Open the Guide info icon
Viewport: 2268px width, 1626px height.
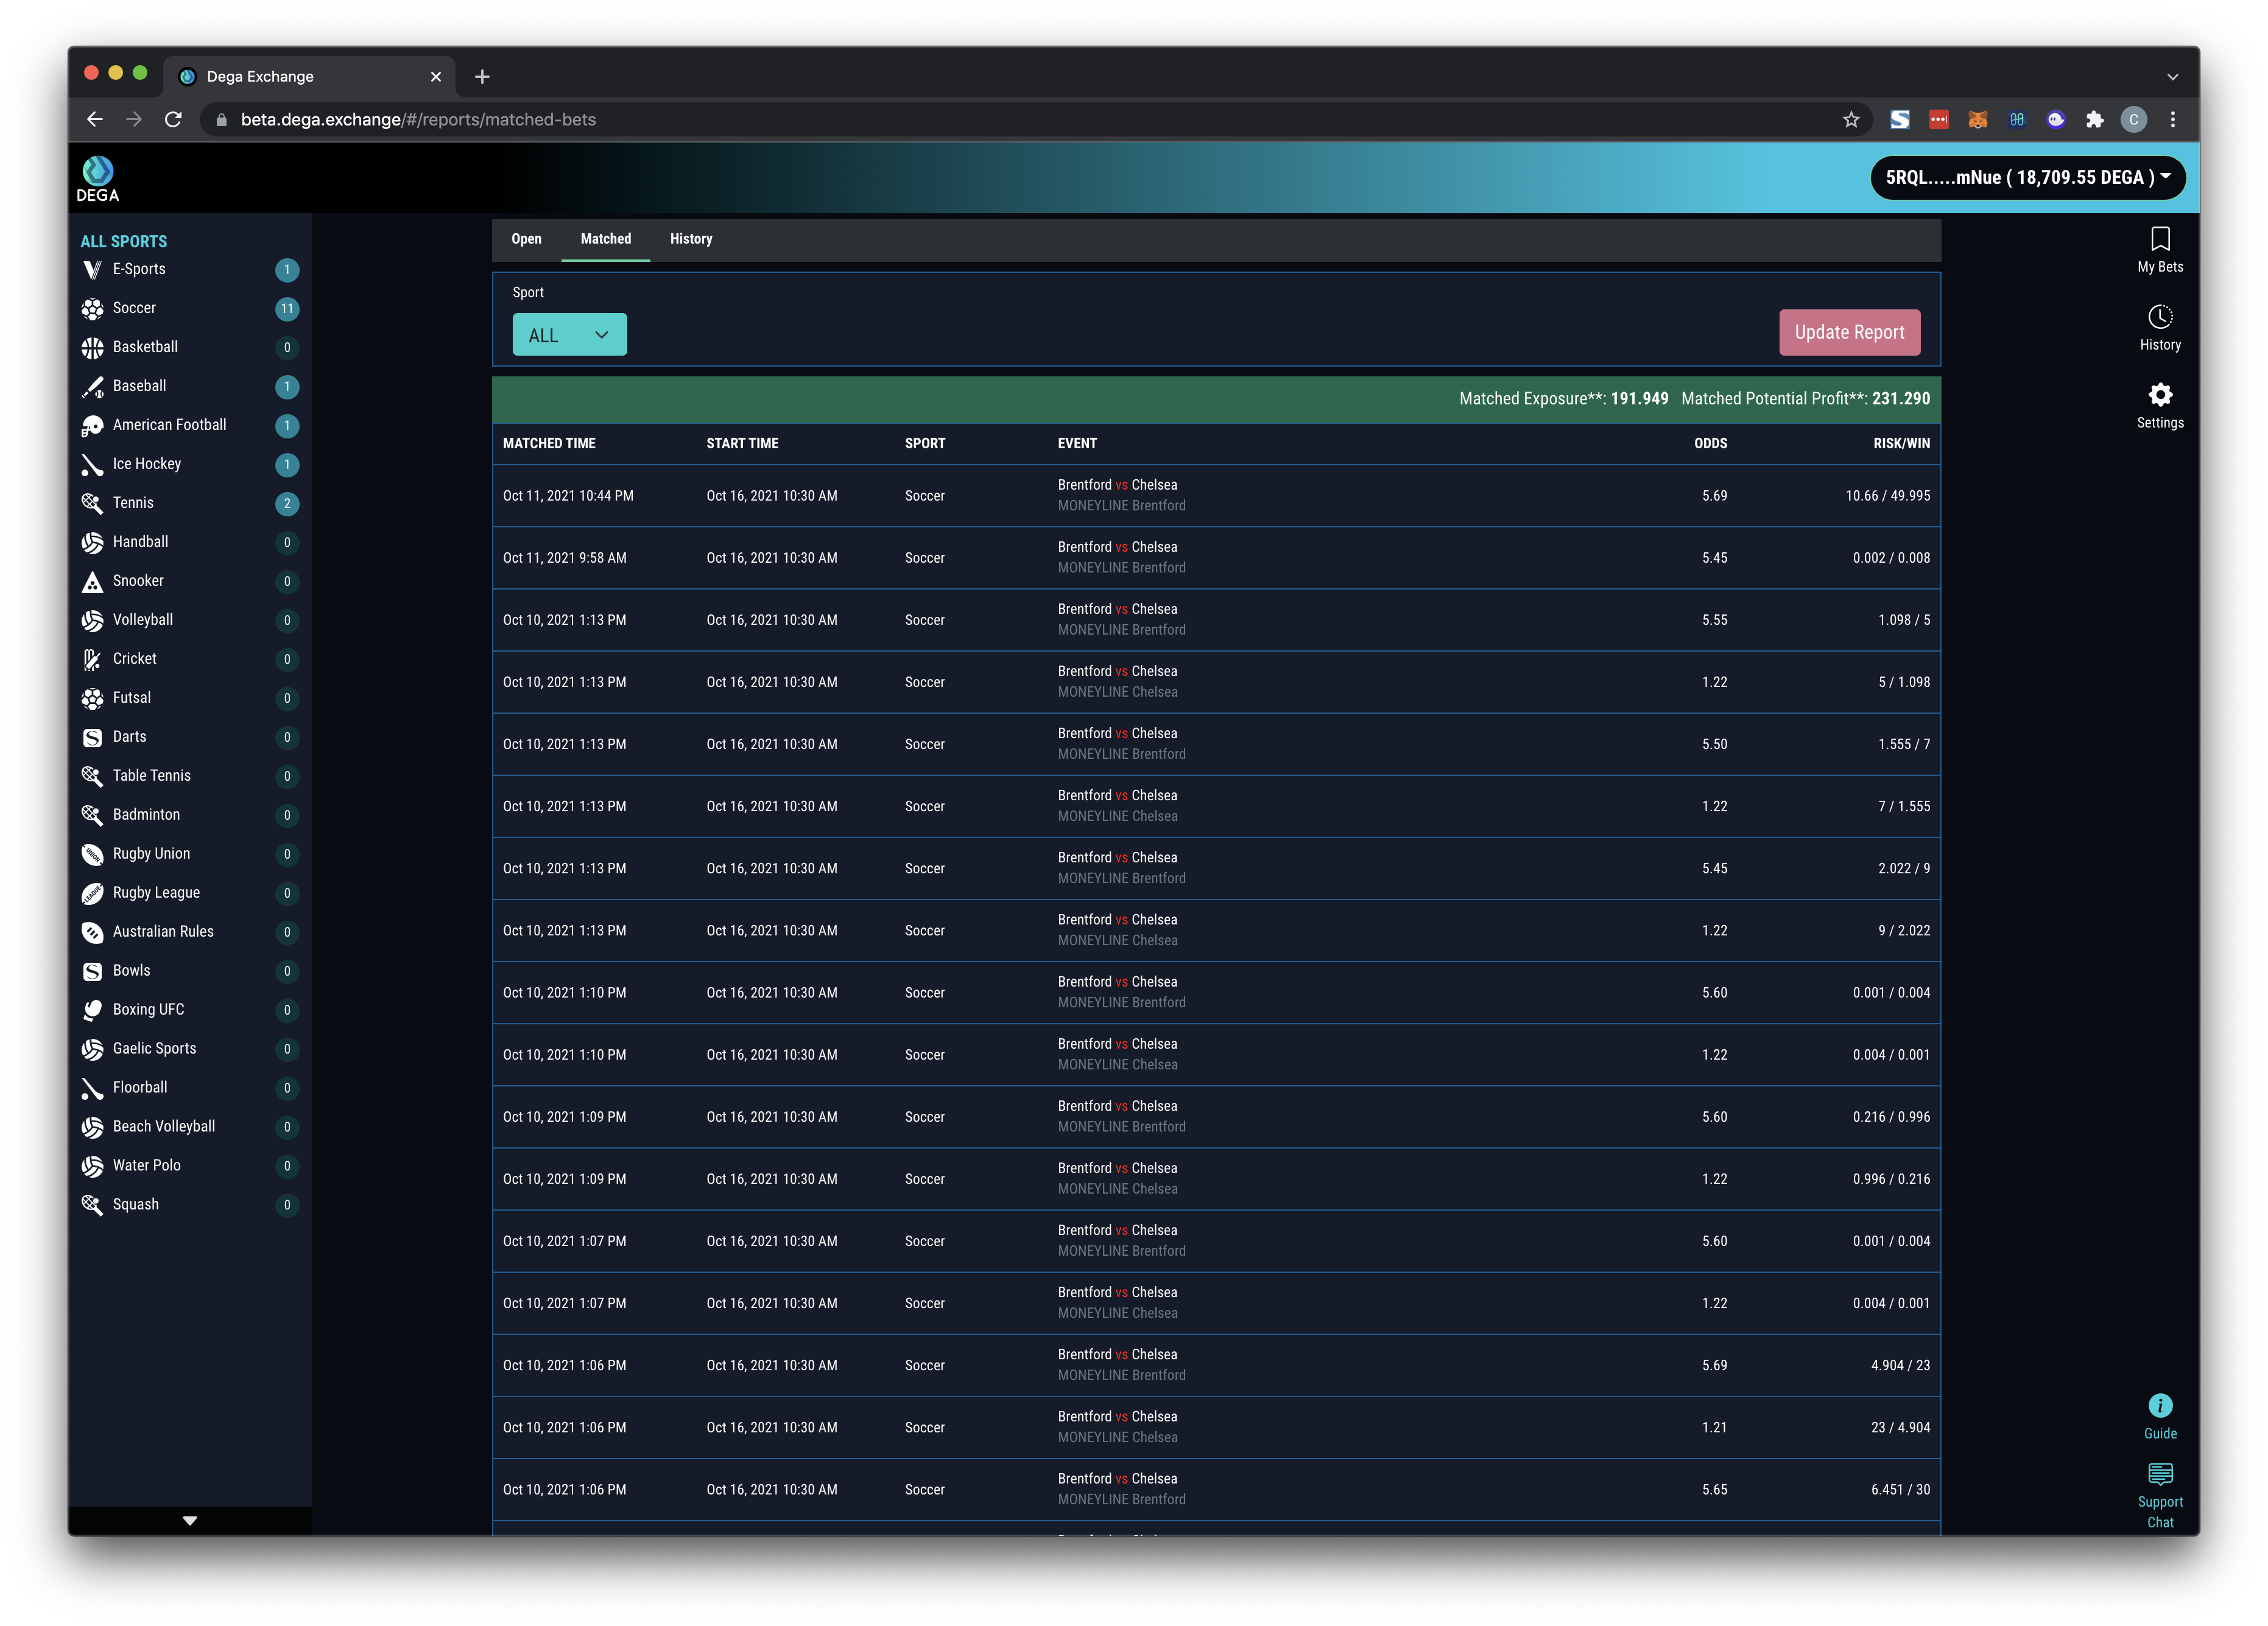pyautogui.click(x=2159, y=1406)
